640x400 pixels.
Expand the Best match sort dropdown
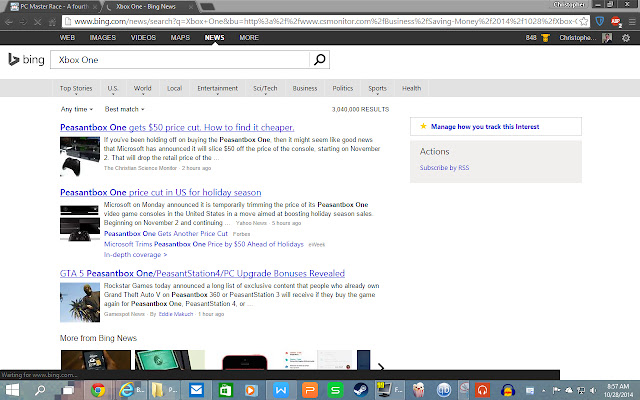pos(124,109)
